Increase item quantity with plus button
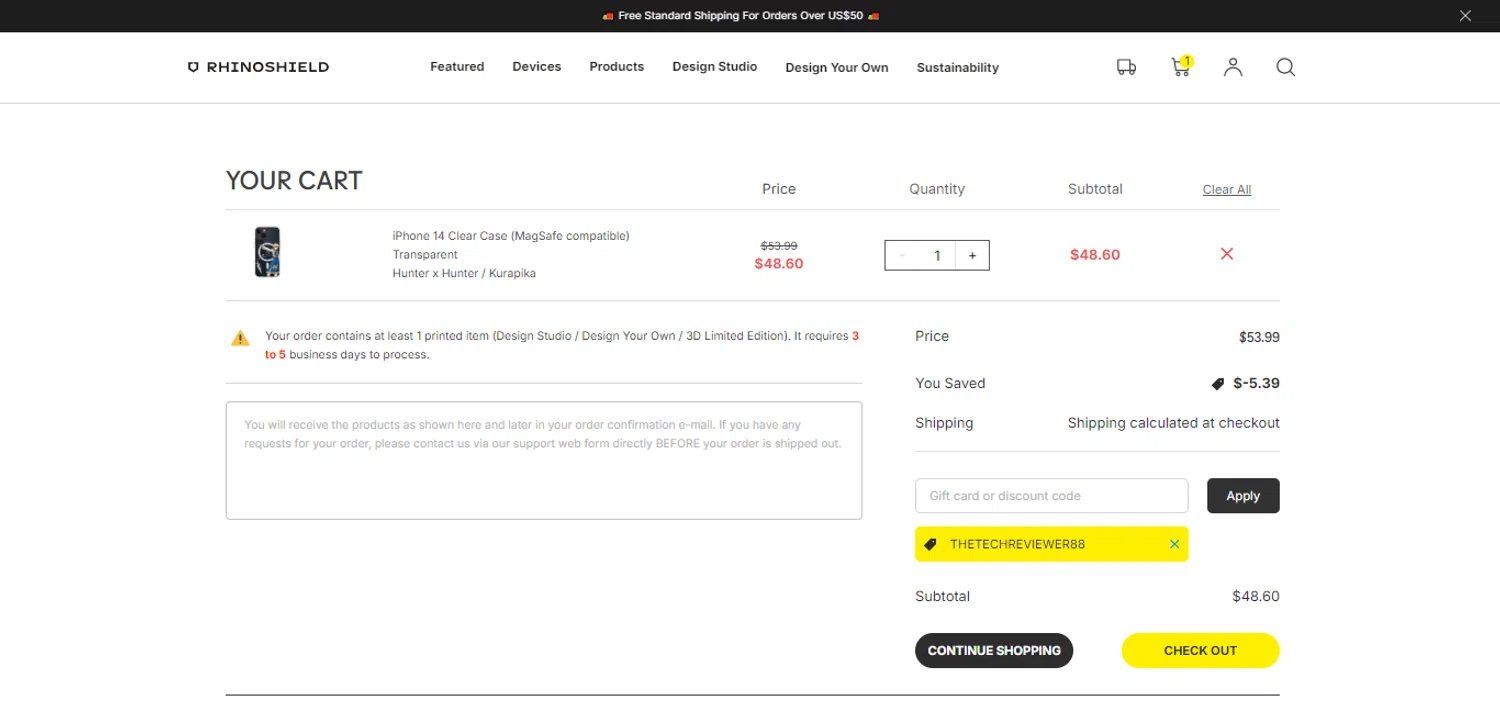The image size is (1500, 704). tap(972, 255)
